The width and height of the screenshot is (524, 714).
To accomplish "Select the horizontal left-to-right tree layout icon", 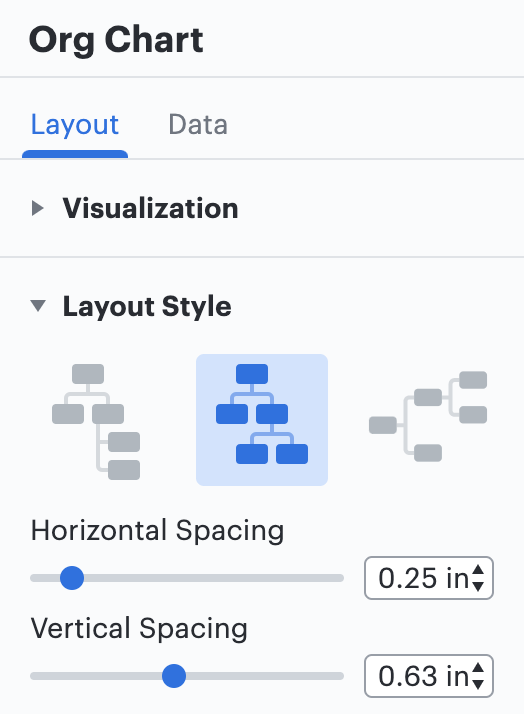I will [428, 416].
